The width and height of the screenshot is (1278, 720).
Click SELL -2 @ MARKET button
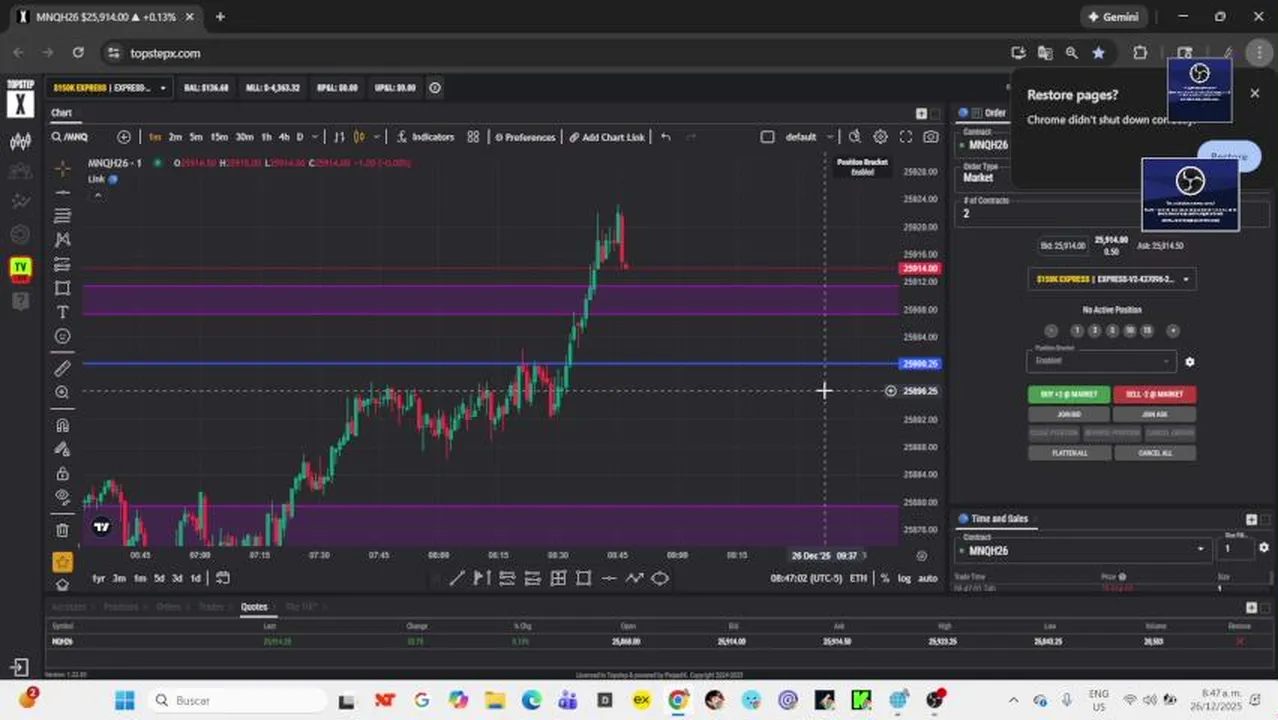pos(1154,394)
